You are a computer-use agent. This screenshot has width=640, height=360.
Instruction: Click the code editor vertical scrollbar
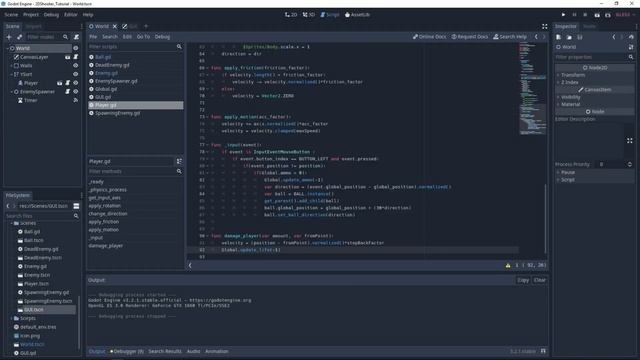pyautogui.click(x=545, y=218)
